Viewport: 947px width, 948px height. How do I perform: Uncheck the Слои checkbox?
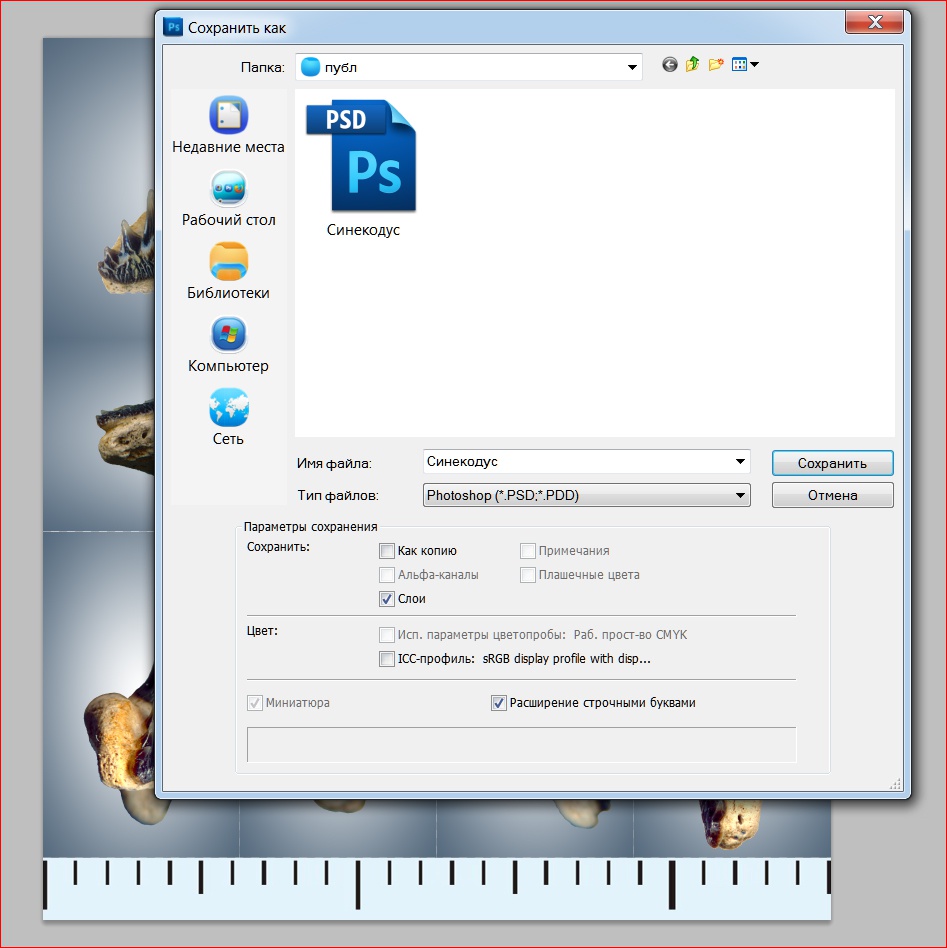click(387, 599)
